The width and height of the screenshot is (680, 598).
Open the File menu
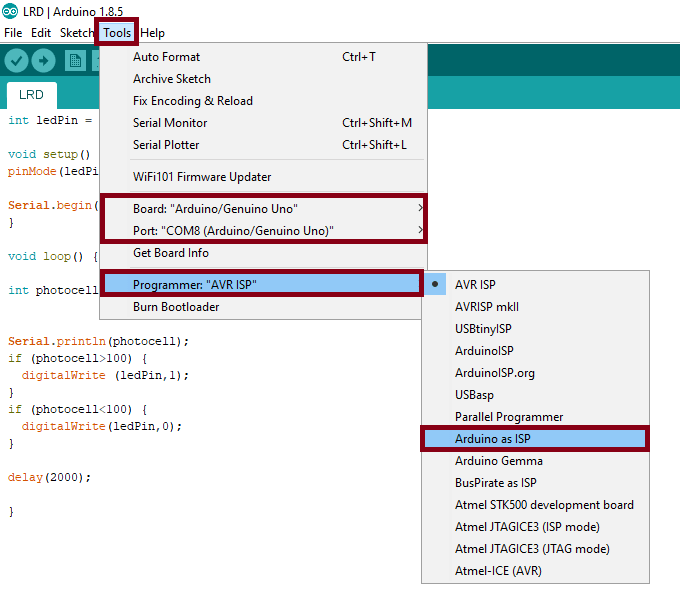[x=13, y=33]
